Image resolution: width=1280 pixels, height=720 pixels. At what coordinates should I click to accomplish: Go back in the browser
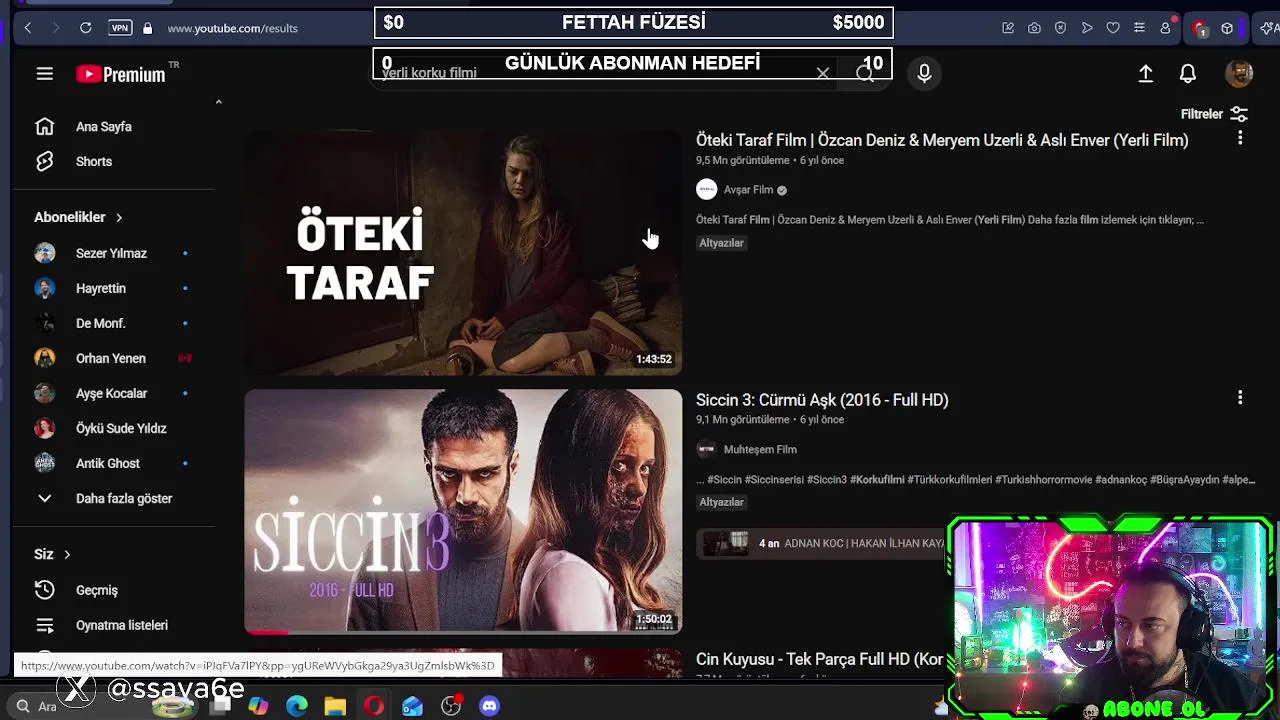coord(28,28)
